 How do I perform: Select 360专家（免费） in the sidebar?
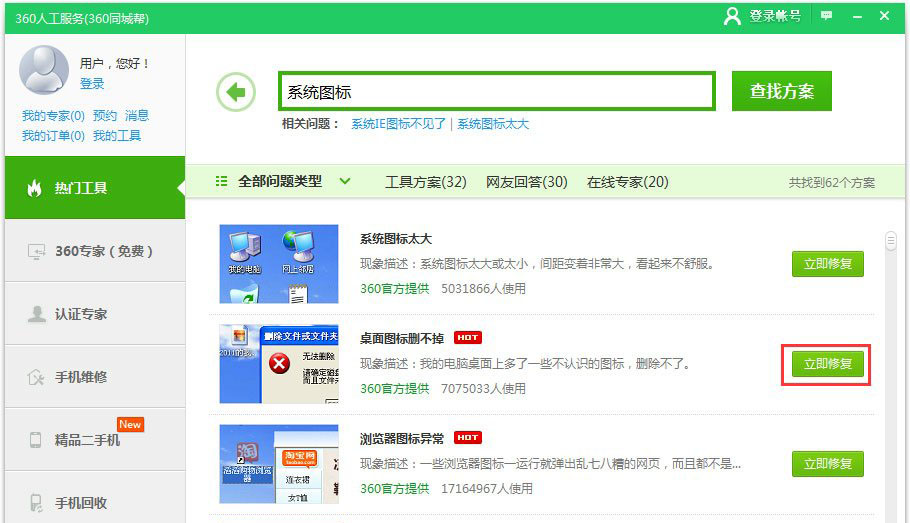tap(95, 251)
